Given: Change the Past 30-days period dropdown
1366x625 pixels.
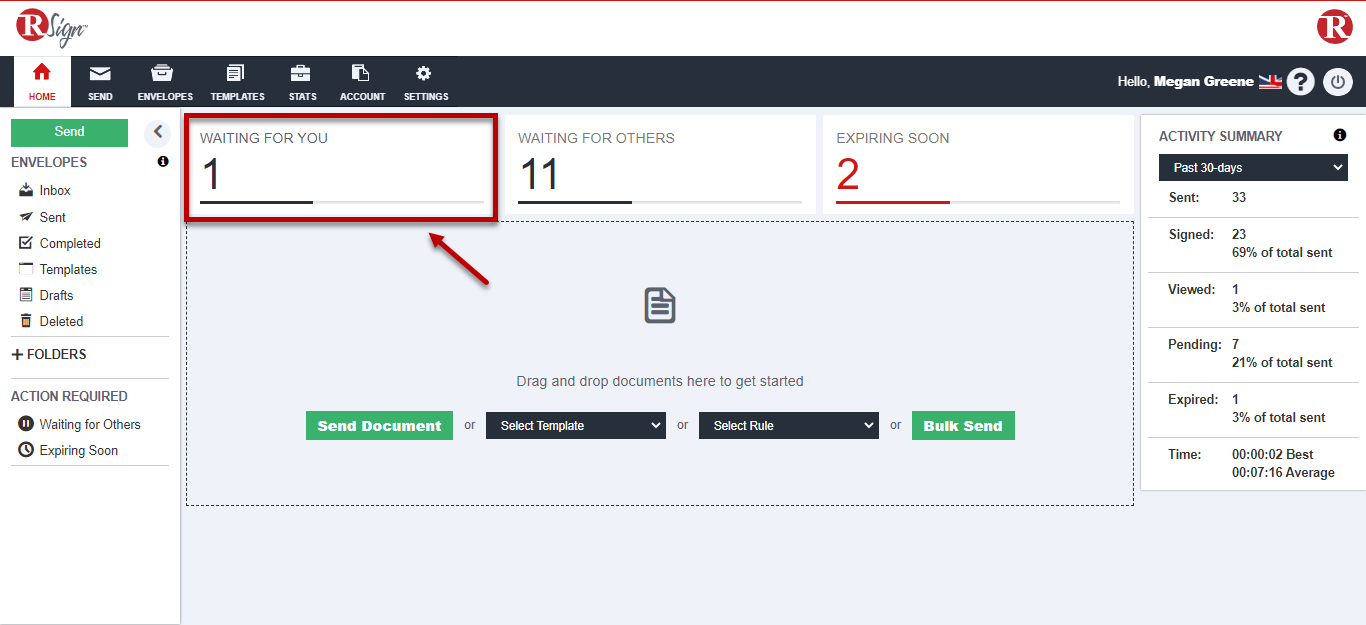Looking at the screenshot, I should (1253, 168).
